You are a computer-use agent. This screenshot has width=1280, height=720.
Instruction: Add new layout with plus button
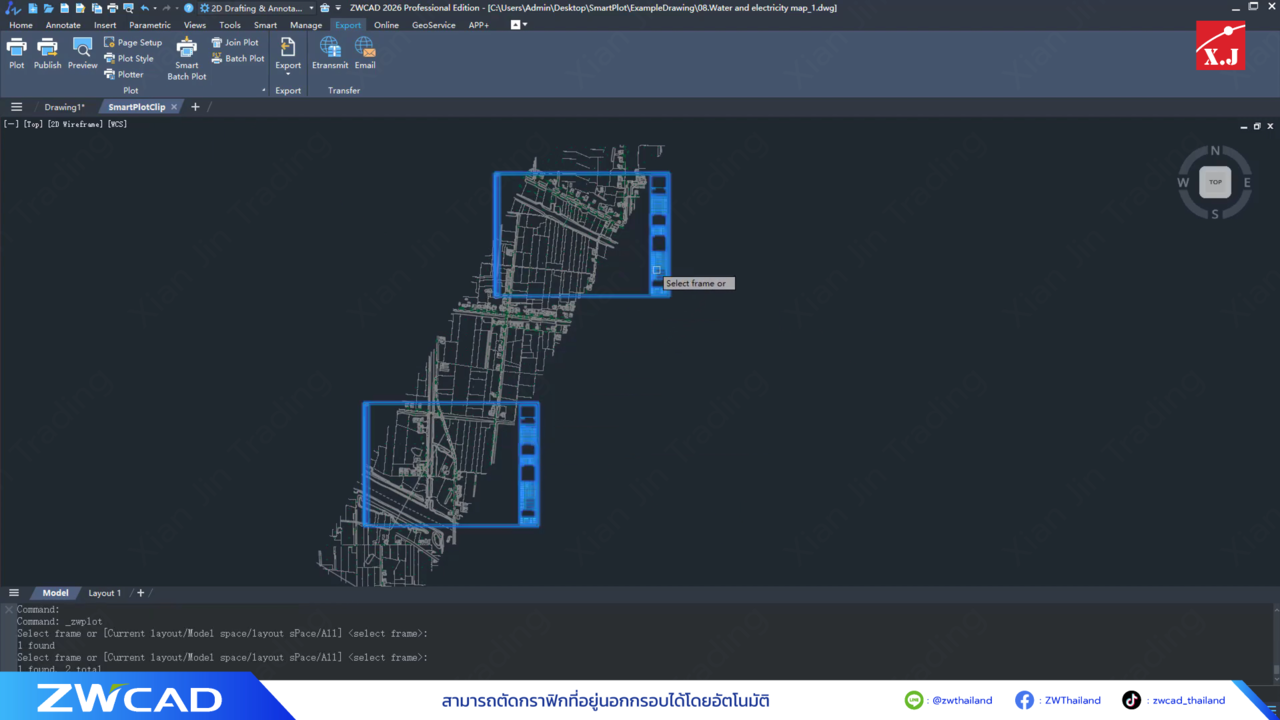[140, 593]
